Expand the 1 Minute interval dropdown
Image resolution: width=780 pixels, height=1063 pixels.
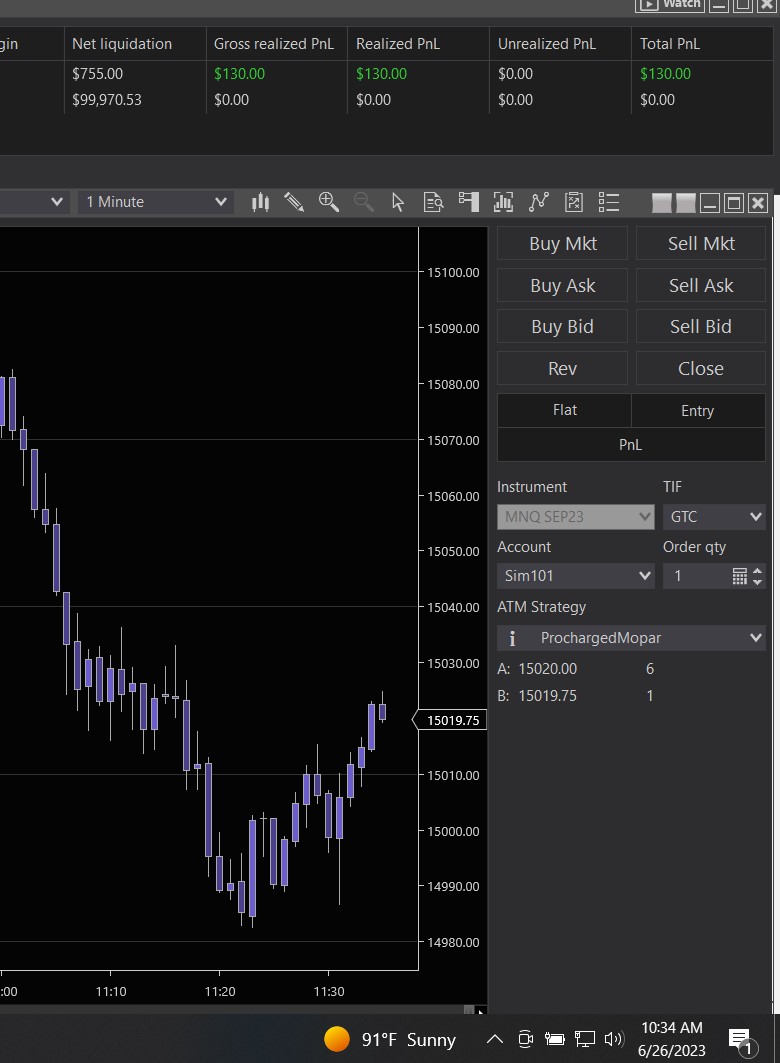pyautogui.click(x=156, y=202)
